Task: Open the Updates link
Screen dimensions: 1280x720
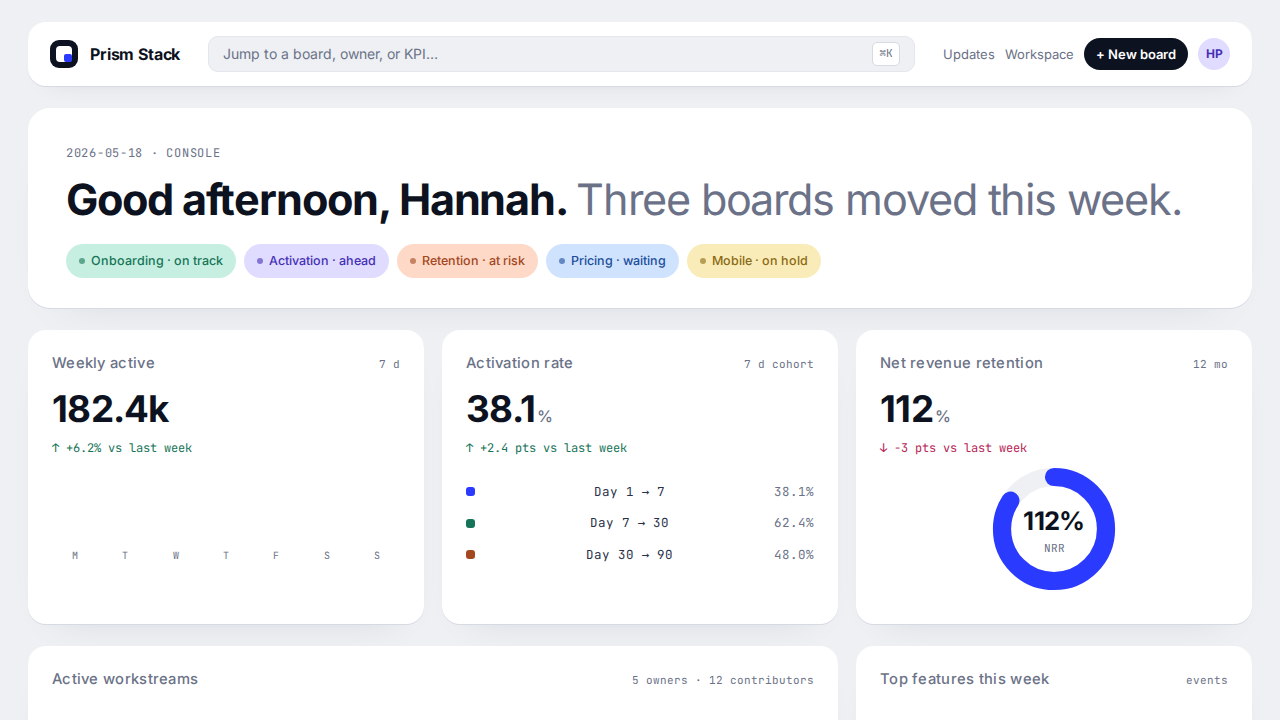Action: [969, 54]
